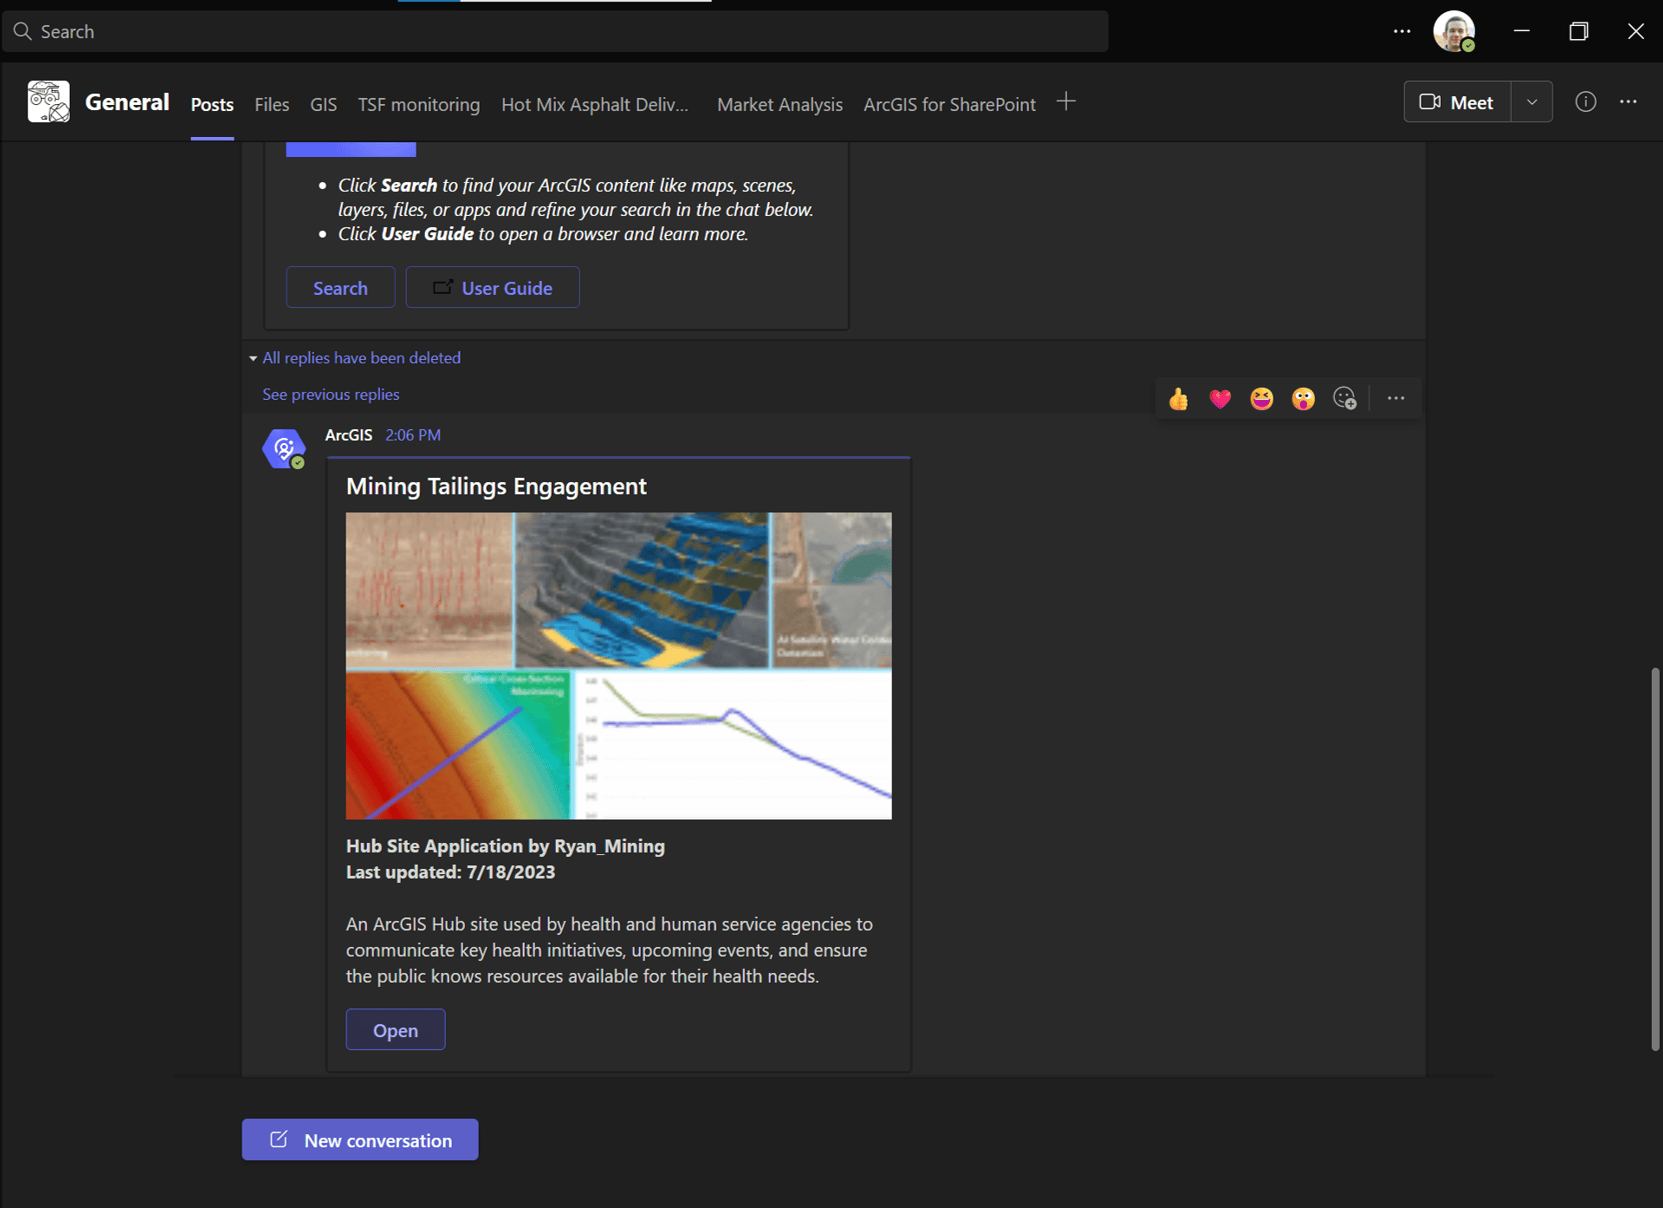Click the General team avatar icon
Image resolution: width=1663 pixels, height=1208 pixels.
(x=48, y=102)
